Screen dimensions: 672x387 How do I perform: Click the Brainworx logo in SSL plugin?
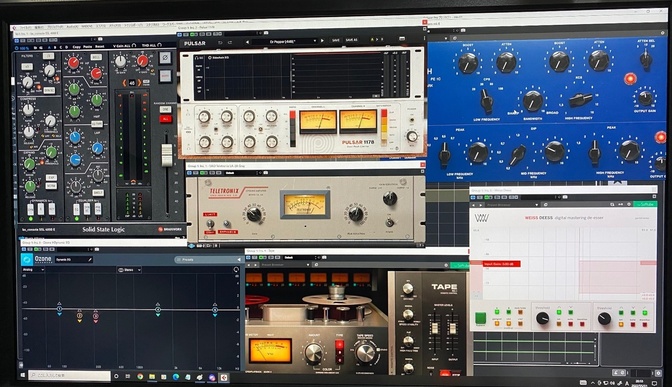170,229
